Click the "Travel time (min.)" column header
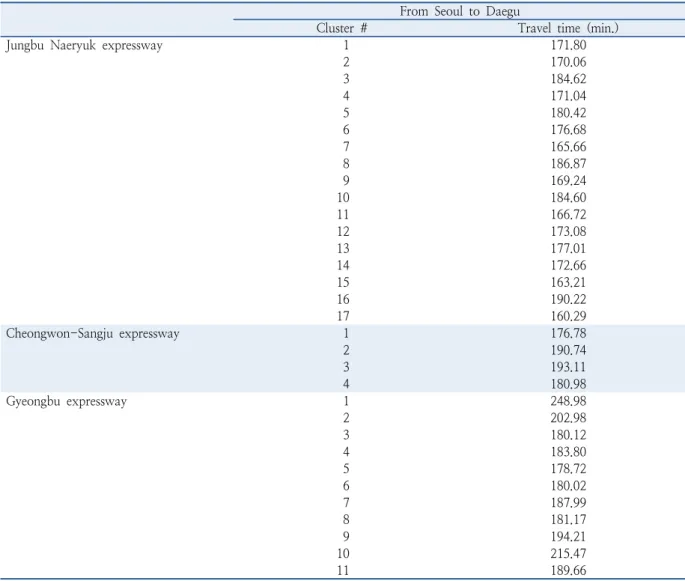This screenshot has height=581, width=685. (x=568, y=28)
